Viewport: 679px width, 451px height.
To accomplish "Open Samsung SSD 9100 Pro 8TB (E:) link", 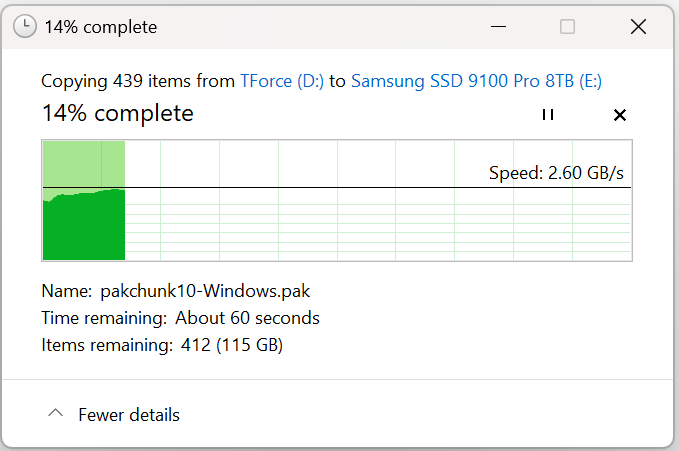I will point(476,81).
